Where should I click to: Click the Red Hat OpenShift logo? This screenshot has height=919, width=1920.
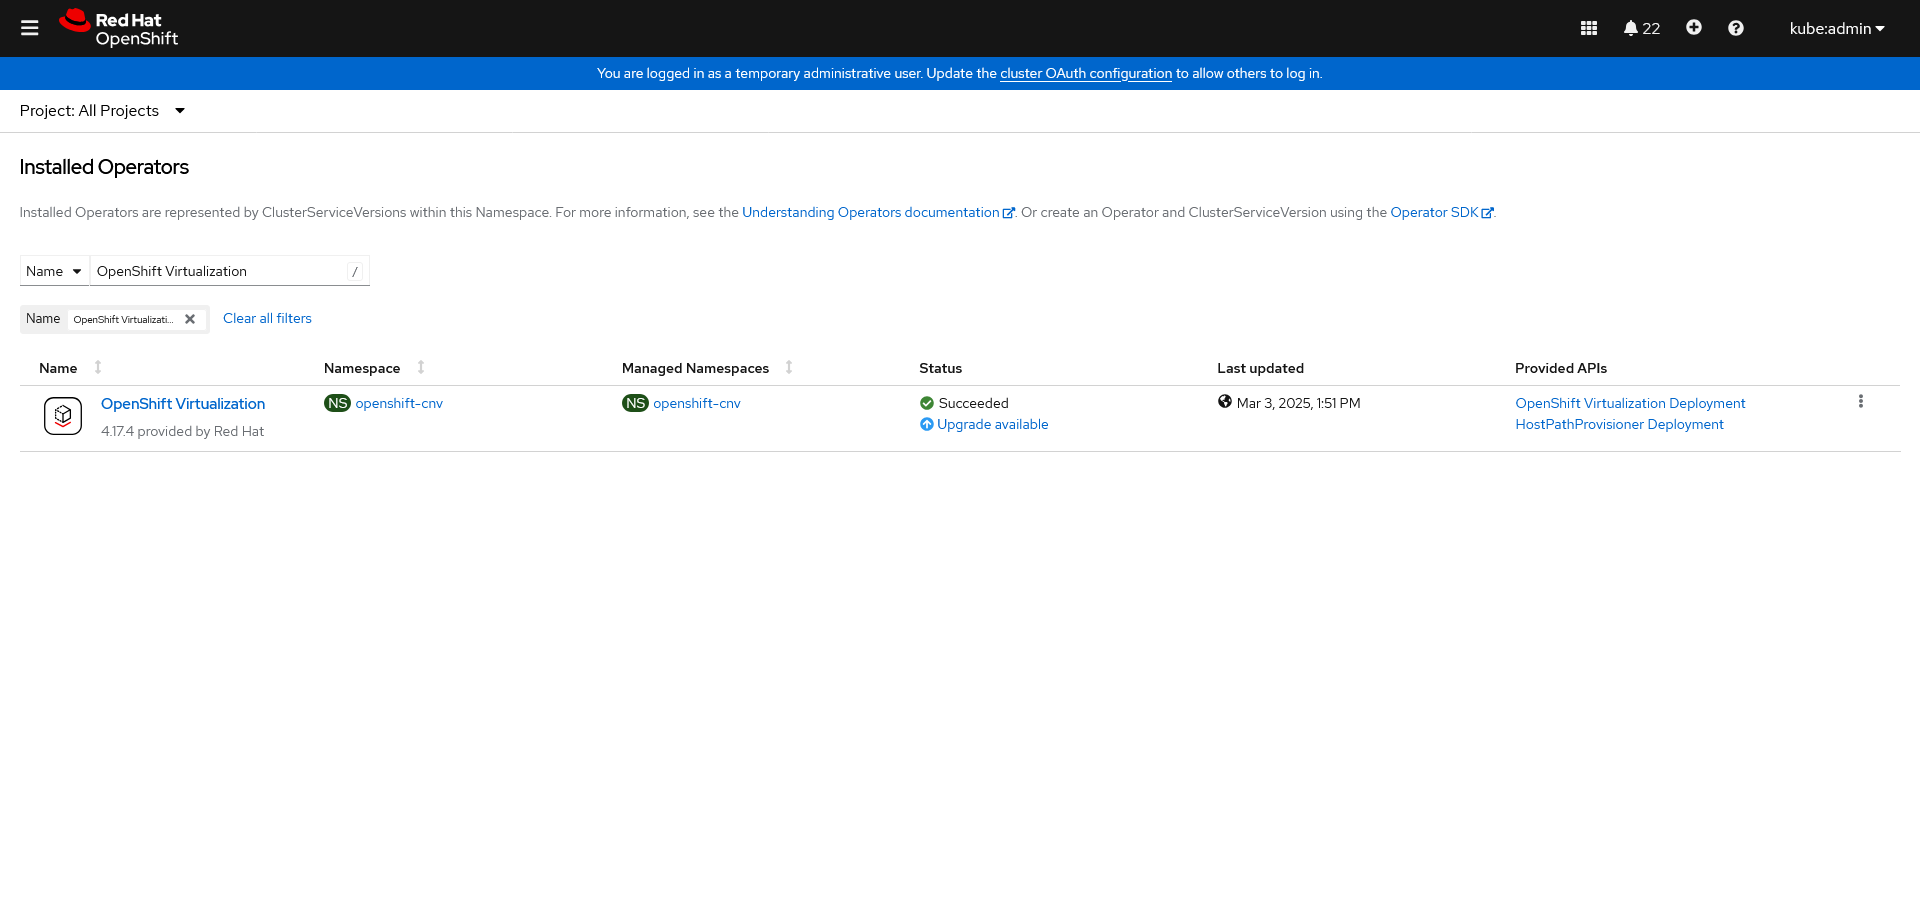tap(117, 28)
